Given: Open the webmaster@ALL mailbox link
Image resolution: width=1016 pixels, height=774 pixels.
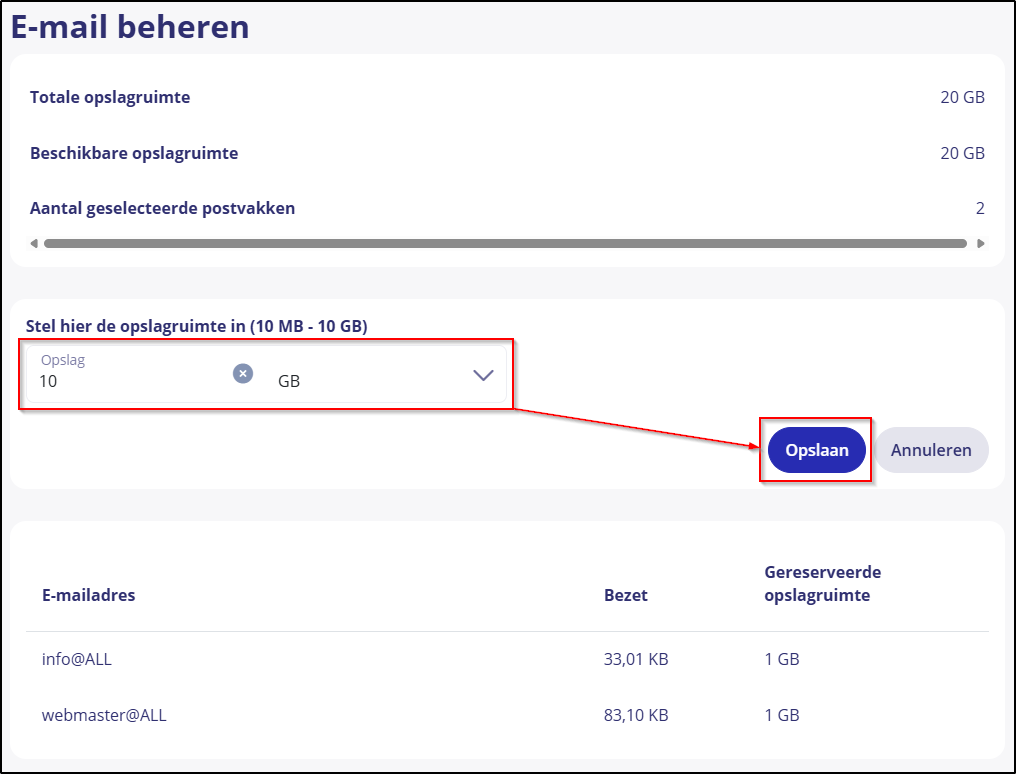Looking at the screenshot, I should tap(104, 715).
